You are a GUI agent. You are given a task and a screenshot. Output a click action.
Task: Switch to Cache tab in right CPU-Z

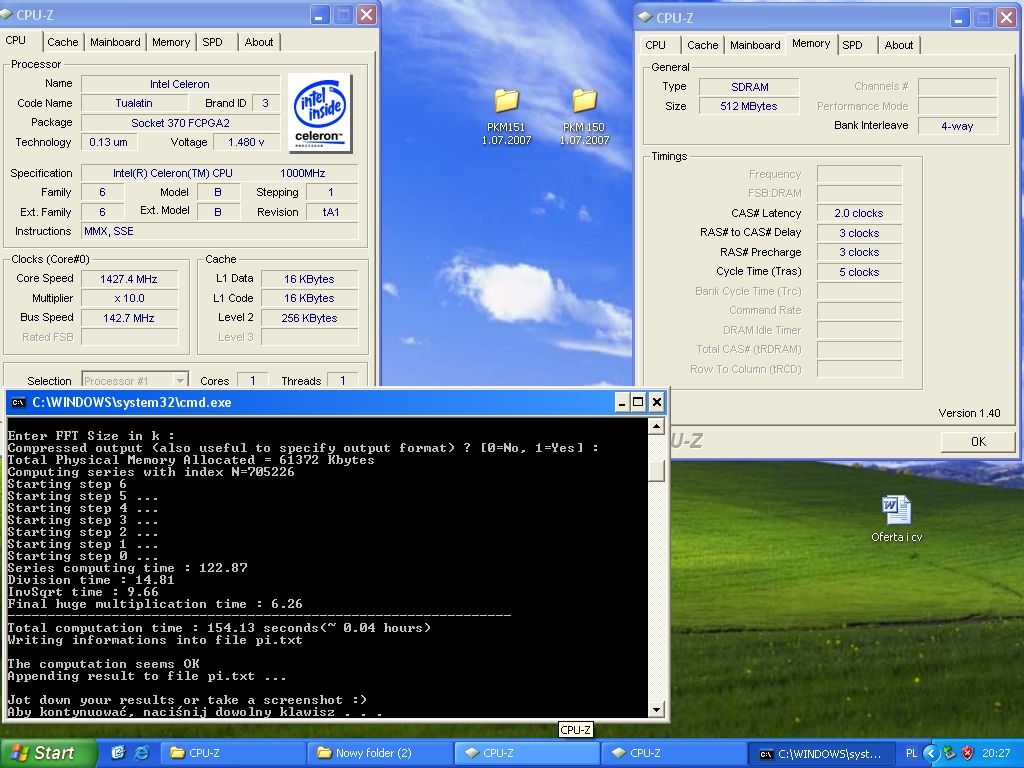[x=703, y=45]
